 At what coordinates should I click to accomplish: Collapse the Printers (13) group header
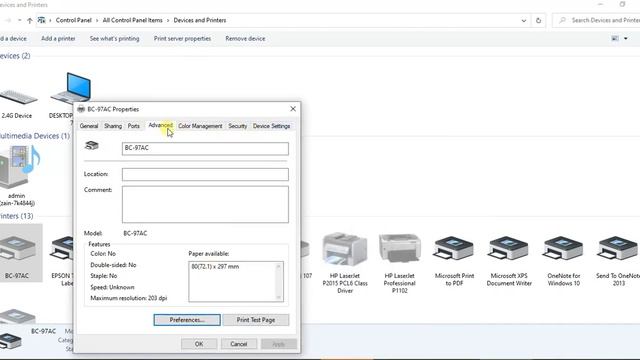pyautogui.click(x=16, y=216)
